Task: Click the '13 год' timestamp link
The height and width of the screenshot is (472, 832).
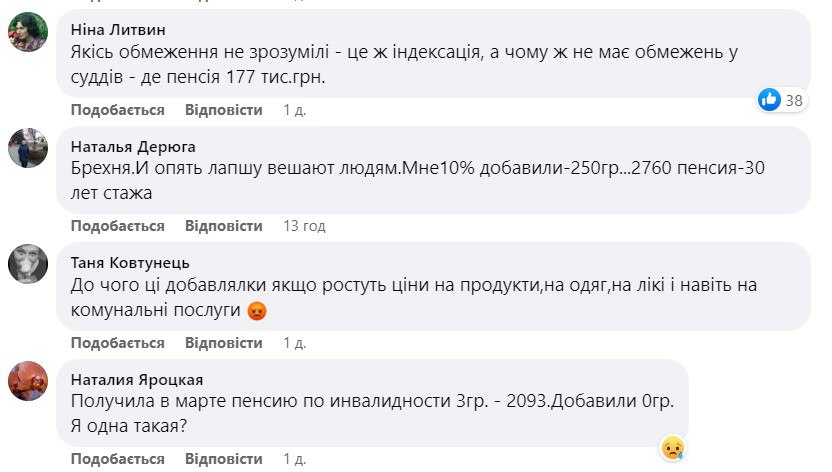Action: coord(304,226)
